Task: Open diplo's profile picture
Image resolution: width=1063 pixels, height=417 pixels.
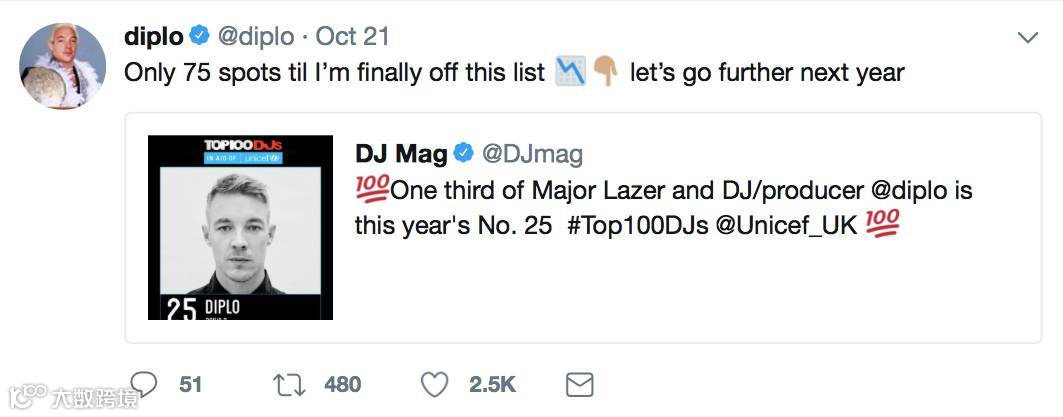Action: click(63, 66)
